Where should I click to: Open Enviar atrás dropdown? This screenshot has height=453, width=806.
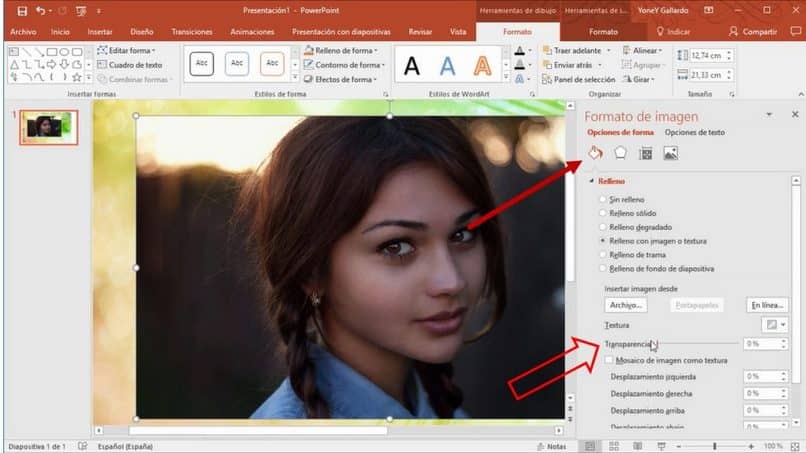(572, 65)
